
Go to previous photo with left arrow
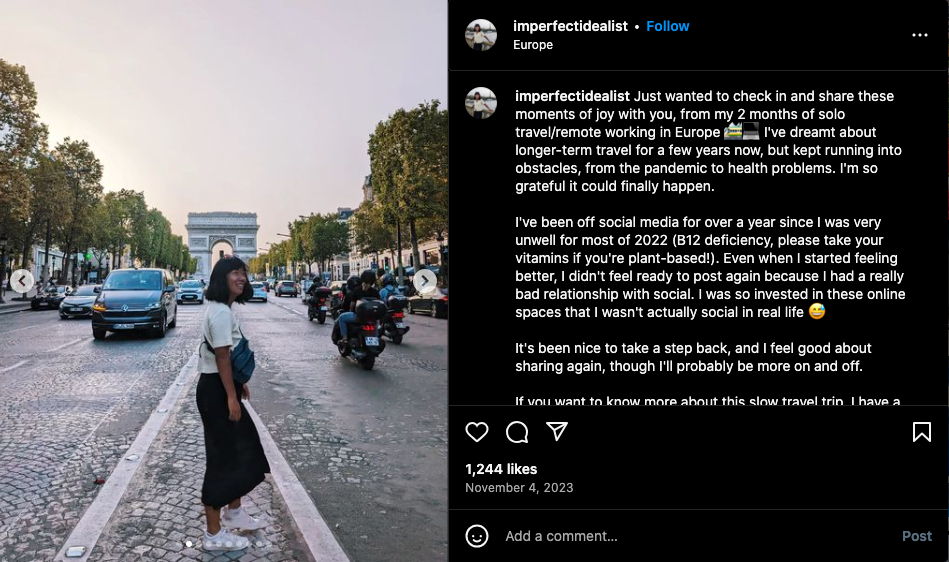22,281
